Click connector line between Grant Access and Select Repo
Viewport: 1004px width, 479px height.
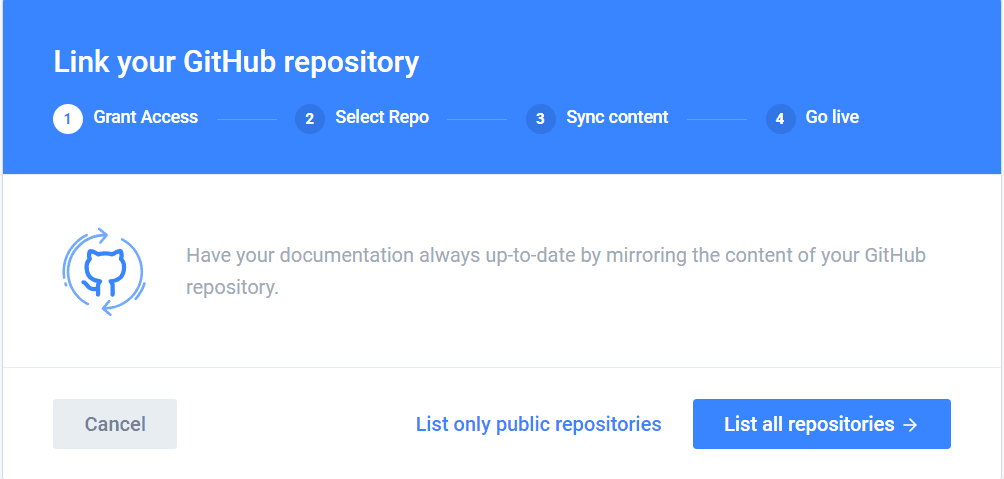247,119
